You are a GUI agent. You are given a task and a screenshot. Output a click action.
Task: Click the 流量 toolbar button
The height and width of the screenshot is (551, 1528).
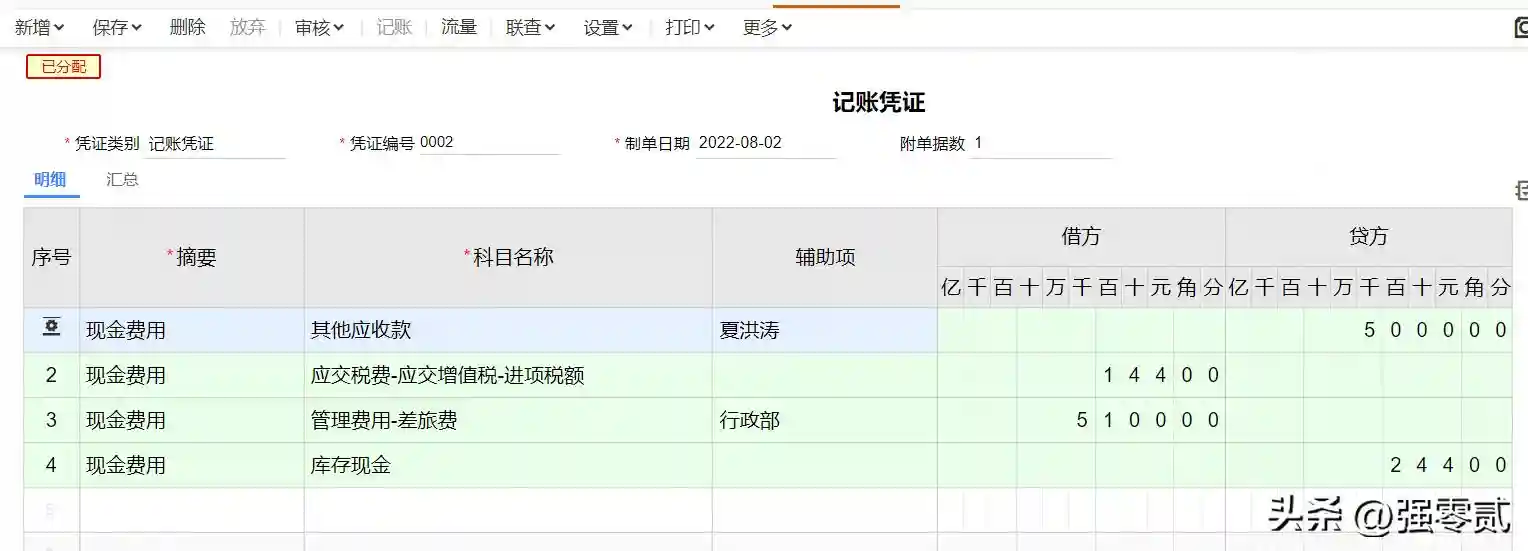click(x=459, y=28)
